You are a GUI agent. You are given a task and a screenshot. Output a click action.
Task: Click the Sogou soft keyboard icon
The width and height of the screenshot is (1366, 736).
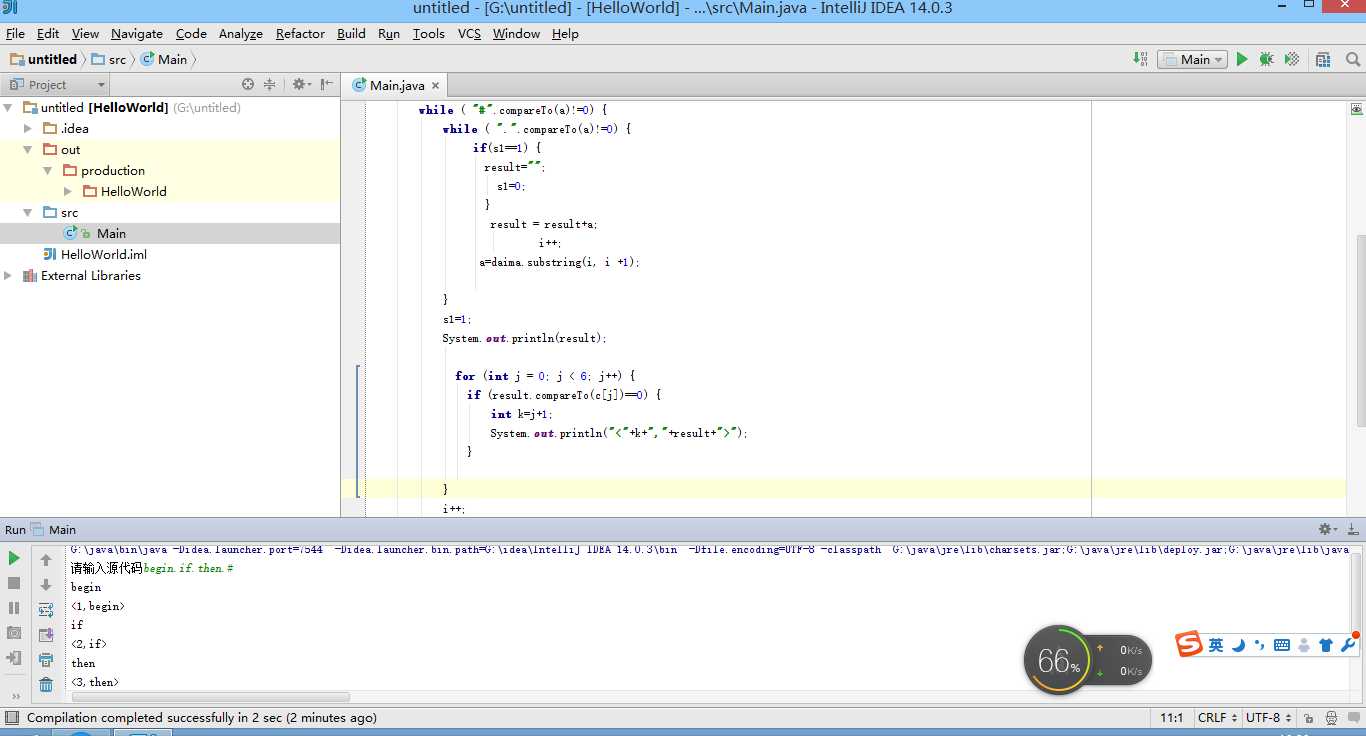[x=1282, y=645]
